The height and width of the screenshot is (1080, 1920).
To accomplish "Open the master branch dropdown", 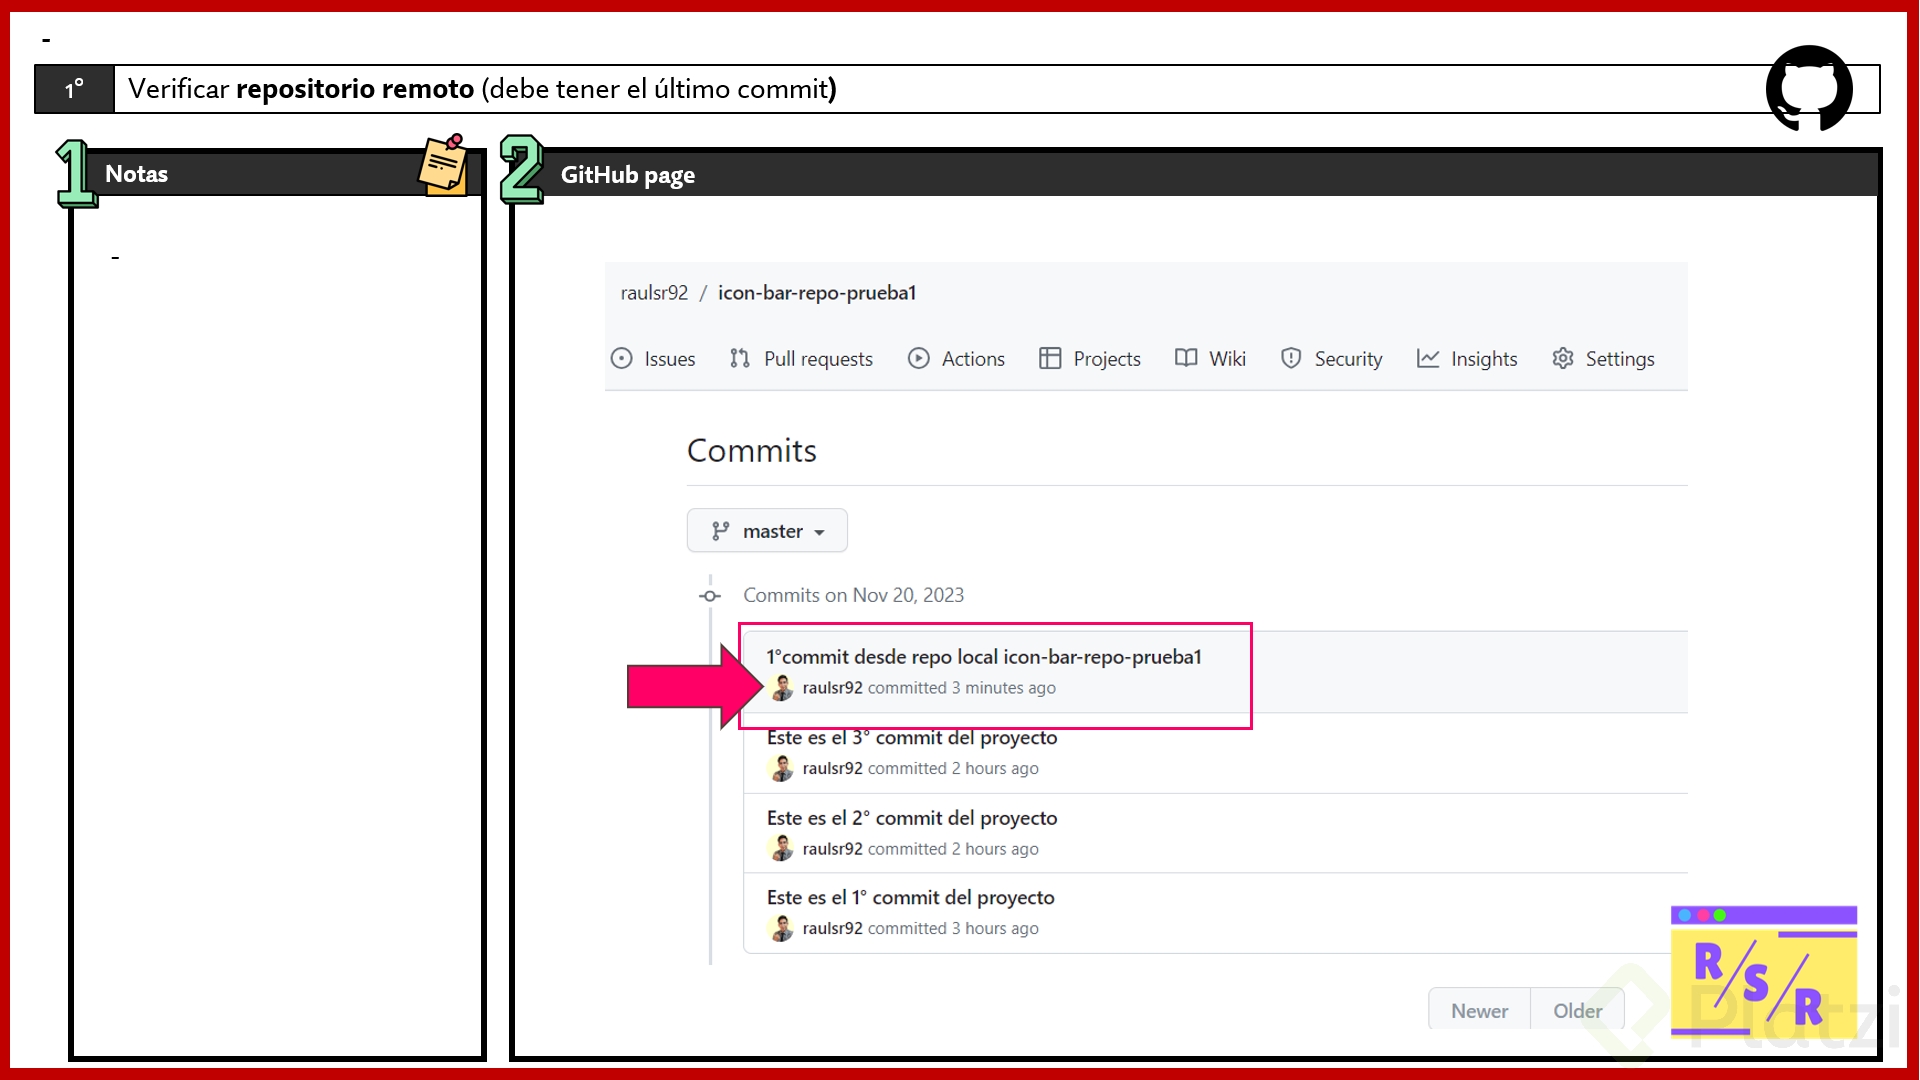I will [x=767, y=531].
